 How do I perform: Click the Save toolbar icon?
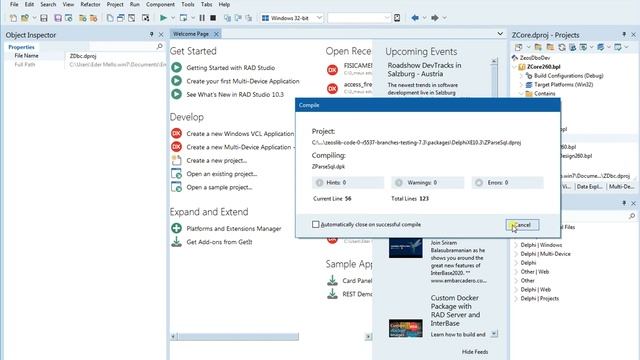(44, 18)
